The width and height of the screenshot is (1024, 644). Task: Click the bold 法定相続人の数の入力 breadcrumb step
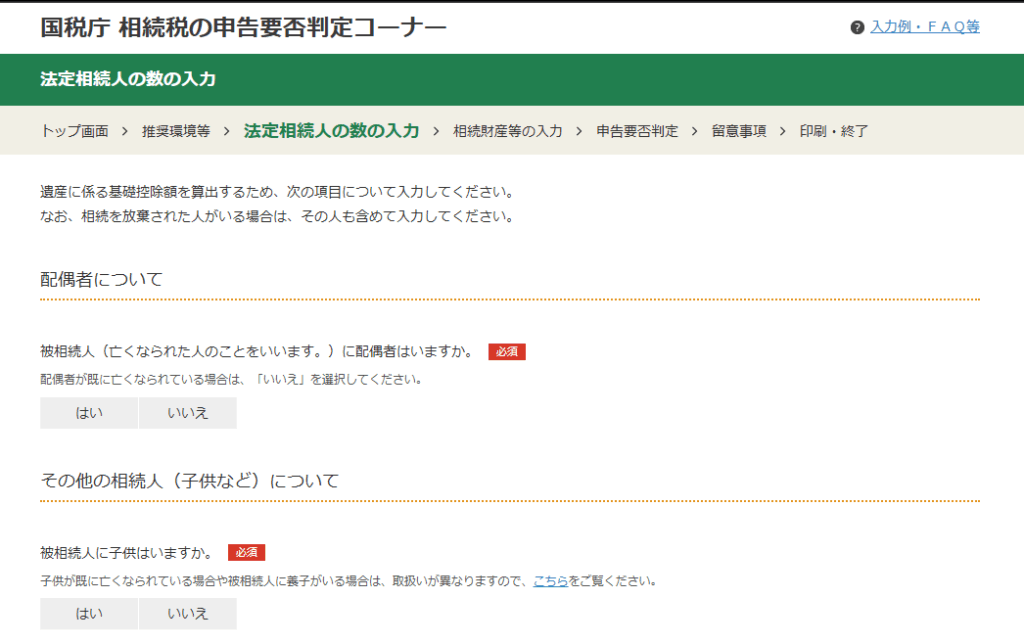[331, 131]
